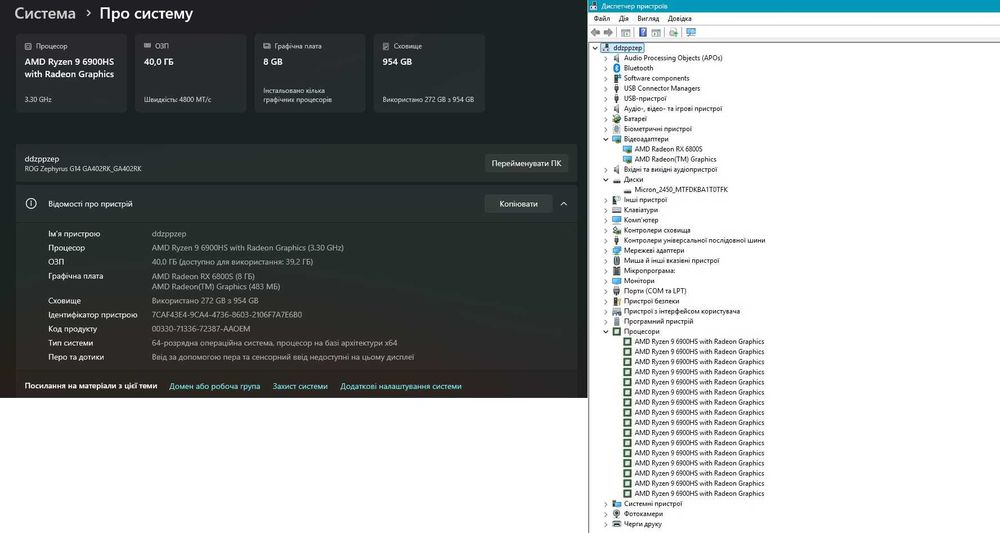1000x533 pixels.
Task: Click the device ID value 7CAF43E4-9CA4-4736-8603-2106F7A7E6B0
Action: [226, 315]
